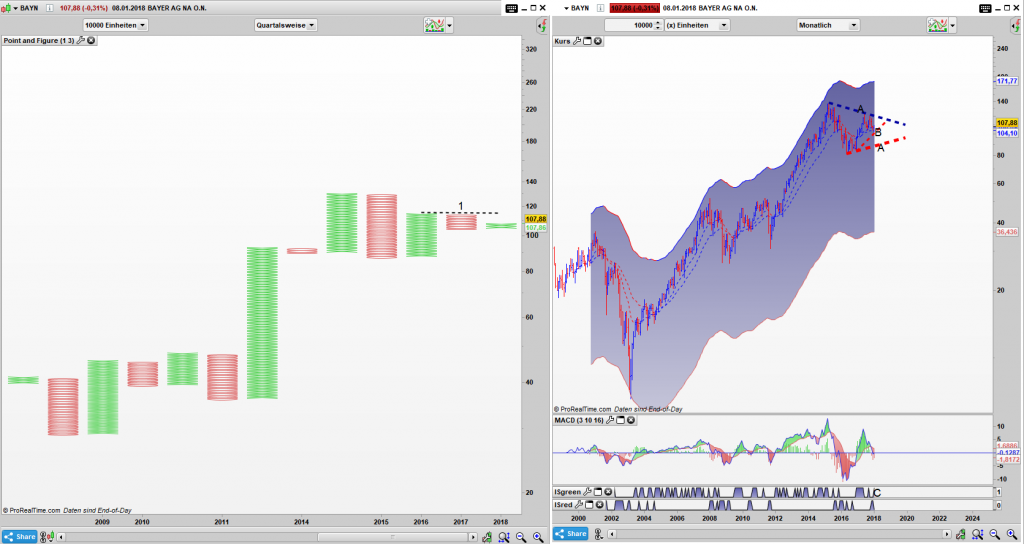Click the cursor mode icon in left window
The height and width of the screenshot is (544, 1024).
click(x=47, y=537)
